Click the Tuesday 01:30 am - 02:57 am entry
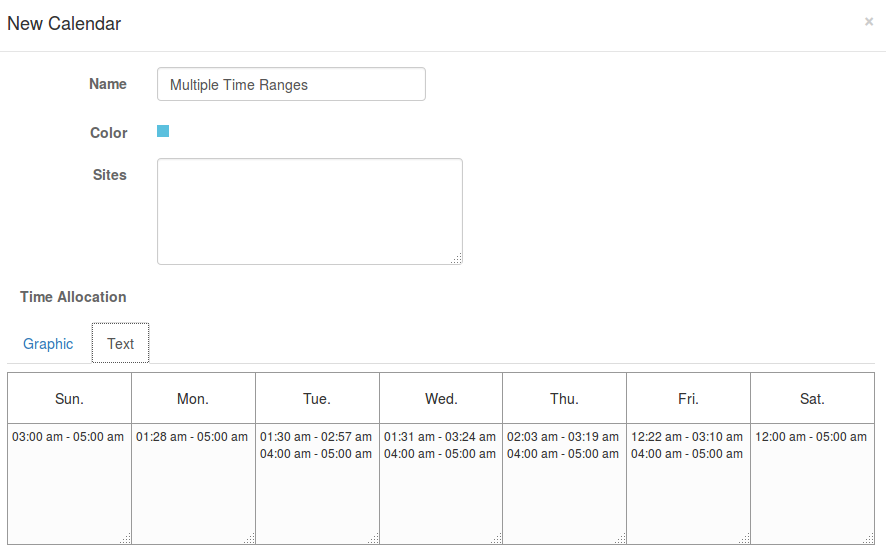The height and width of the screenshot is (555, 886). (316, 437)
